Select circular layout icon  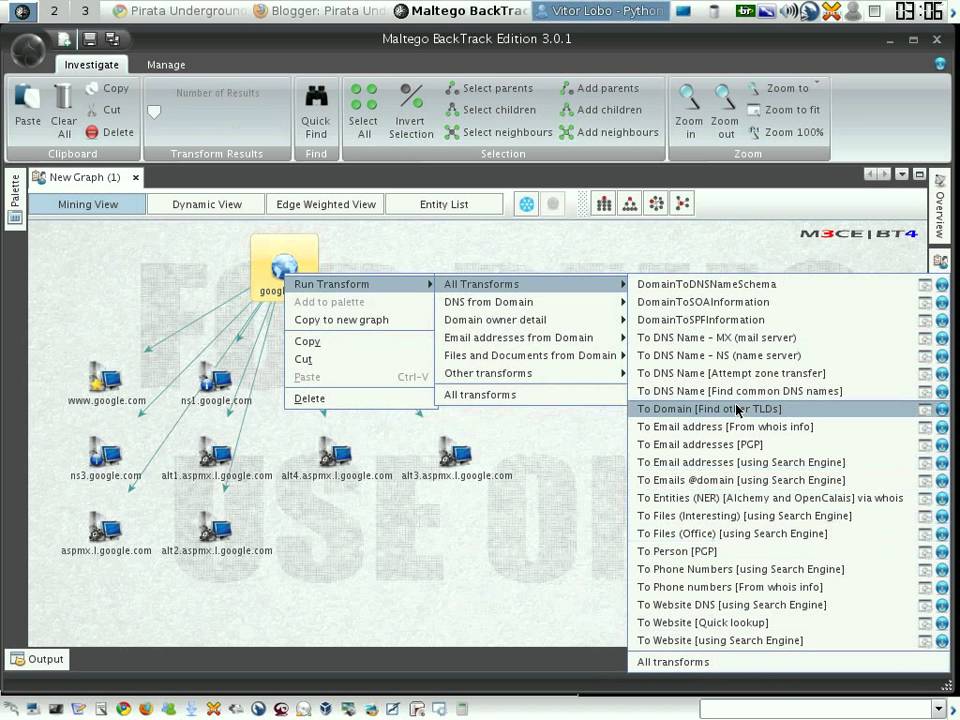(656, 204)
